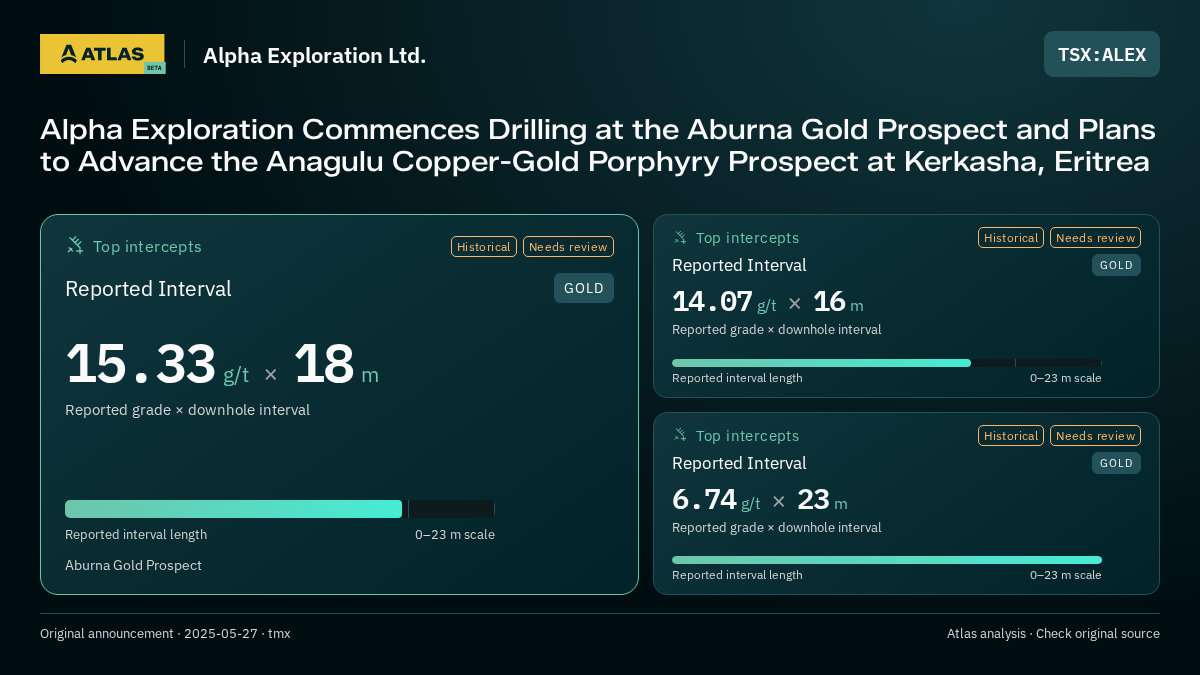Click the 23 m interval value
The width and height of the screenshot is (1200, 675).
click(813, 499)
